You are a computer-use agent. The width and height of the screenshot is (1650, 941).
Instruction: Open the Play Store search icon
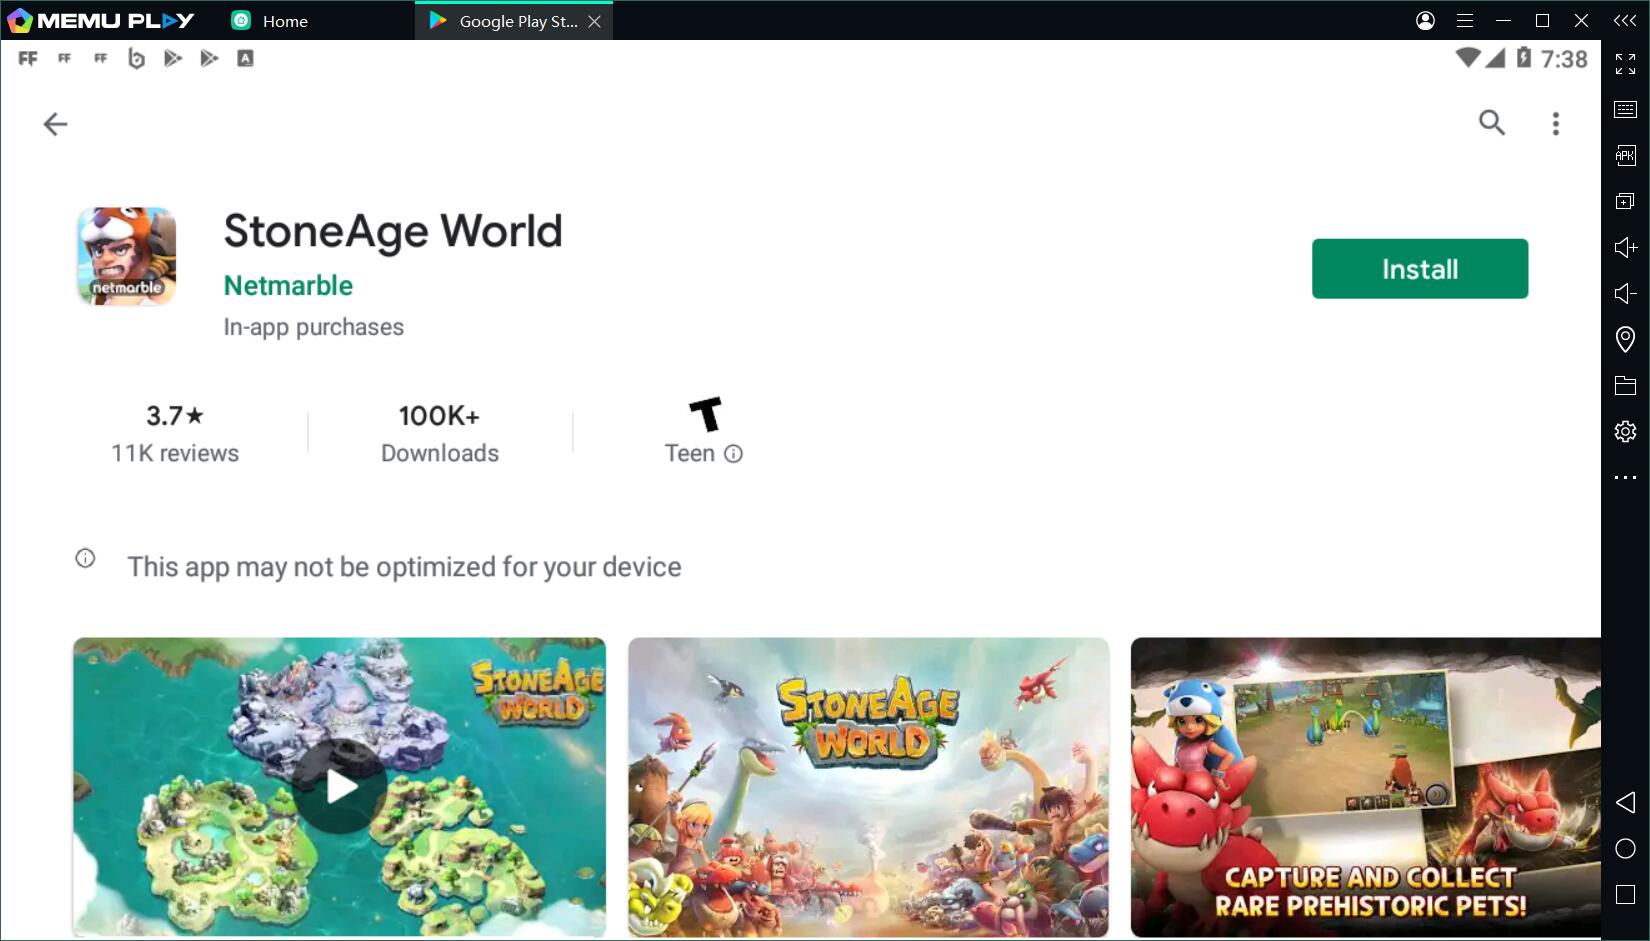pyautogui.click(x=1491, y=123)
